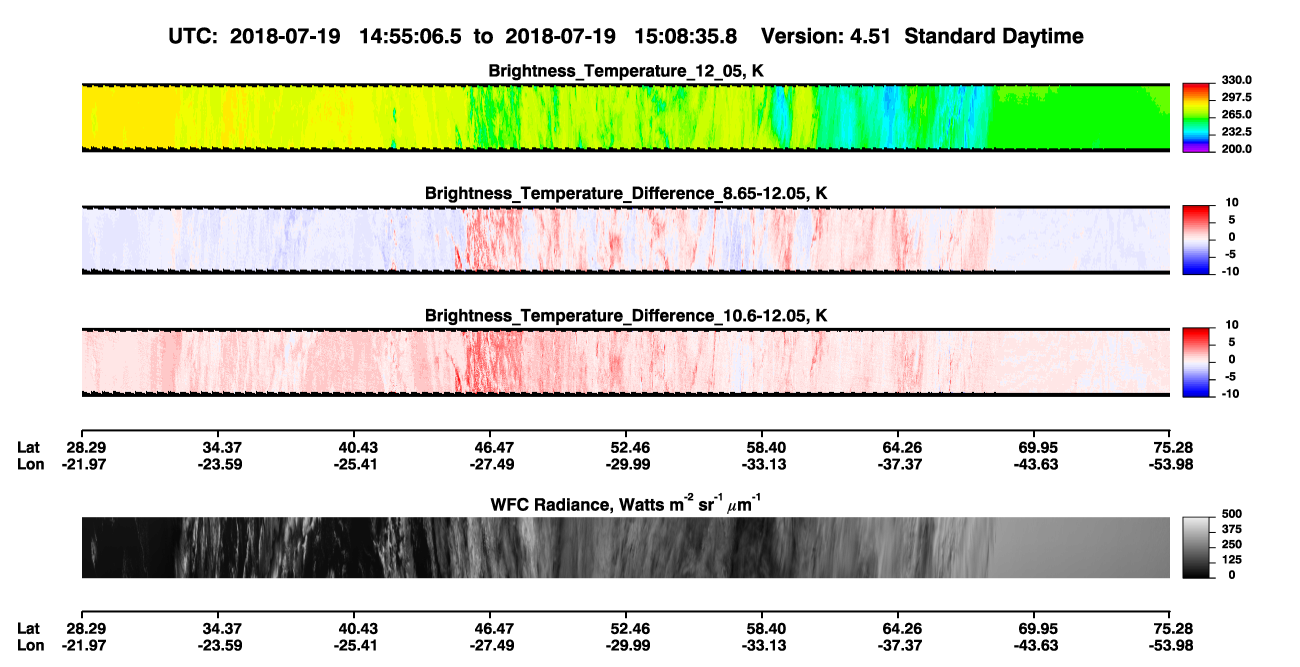Click the '232.5' colorbar tick label
This screenshot has width=1300, height=667.
(x=1237, y=132)
